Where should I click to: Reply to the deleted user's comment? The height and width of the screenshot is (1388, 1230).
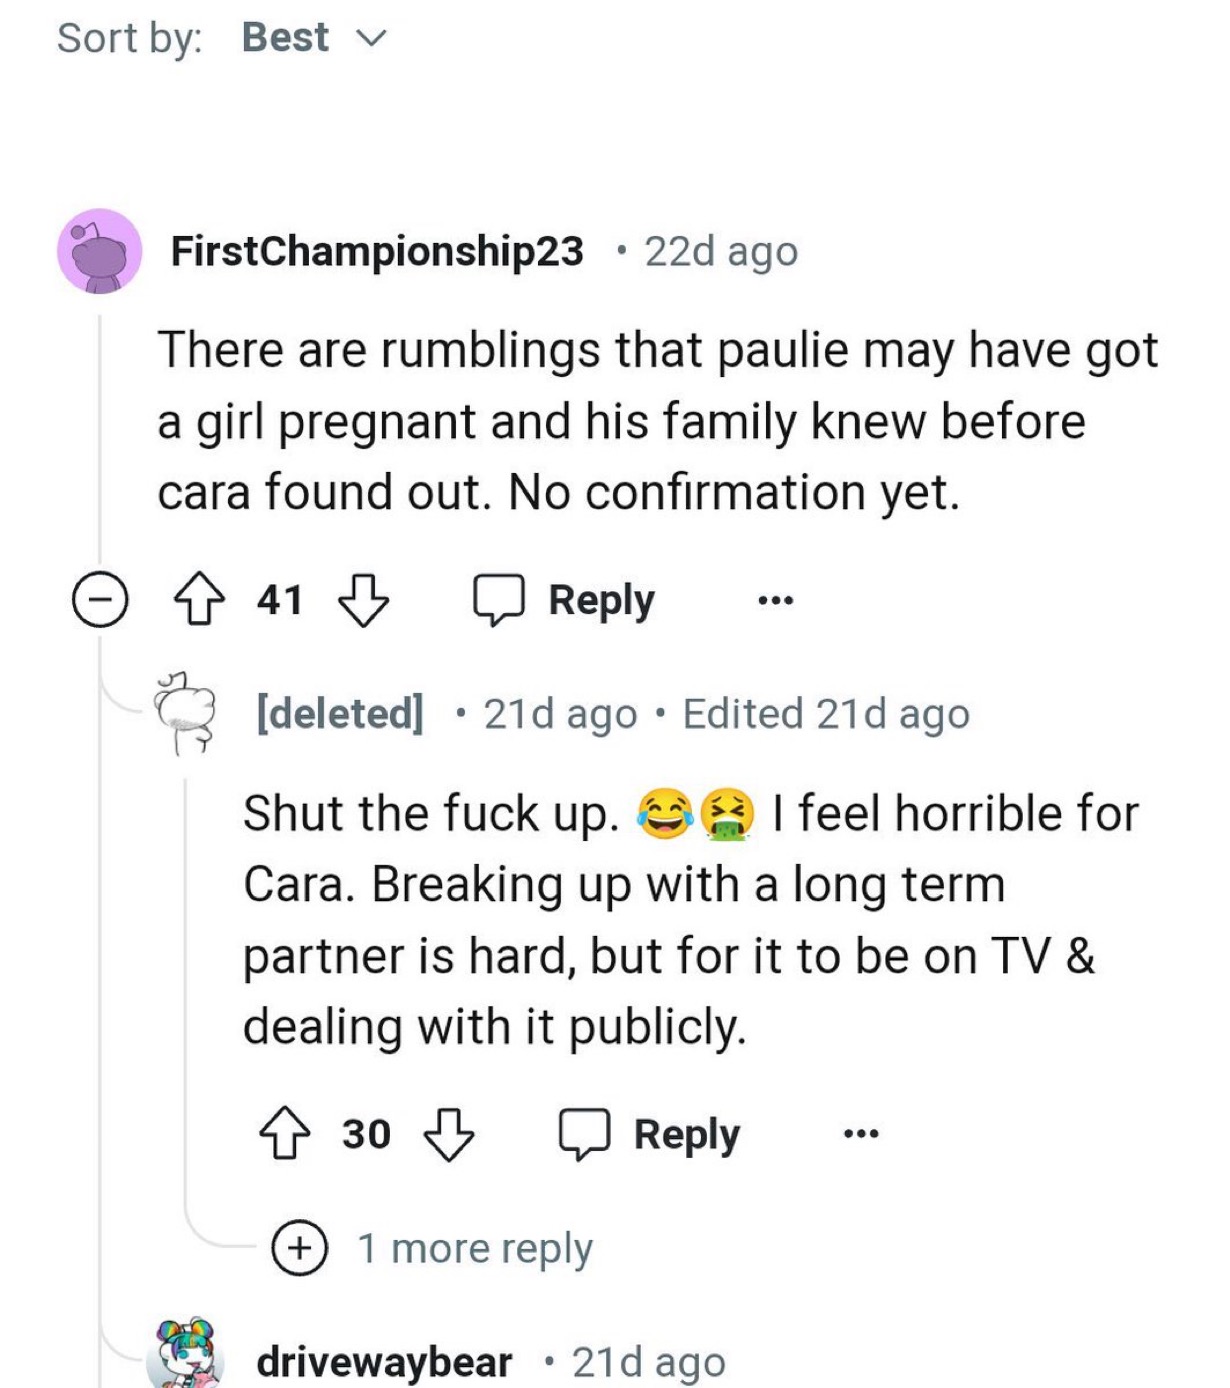point(649,1134)
